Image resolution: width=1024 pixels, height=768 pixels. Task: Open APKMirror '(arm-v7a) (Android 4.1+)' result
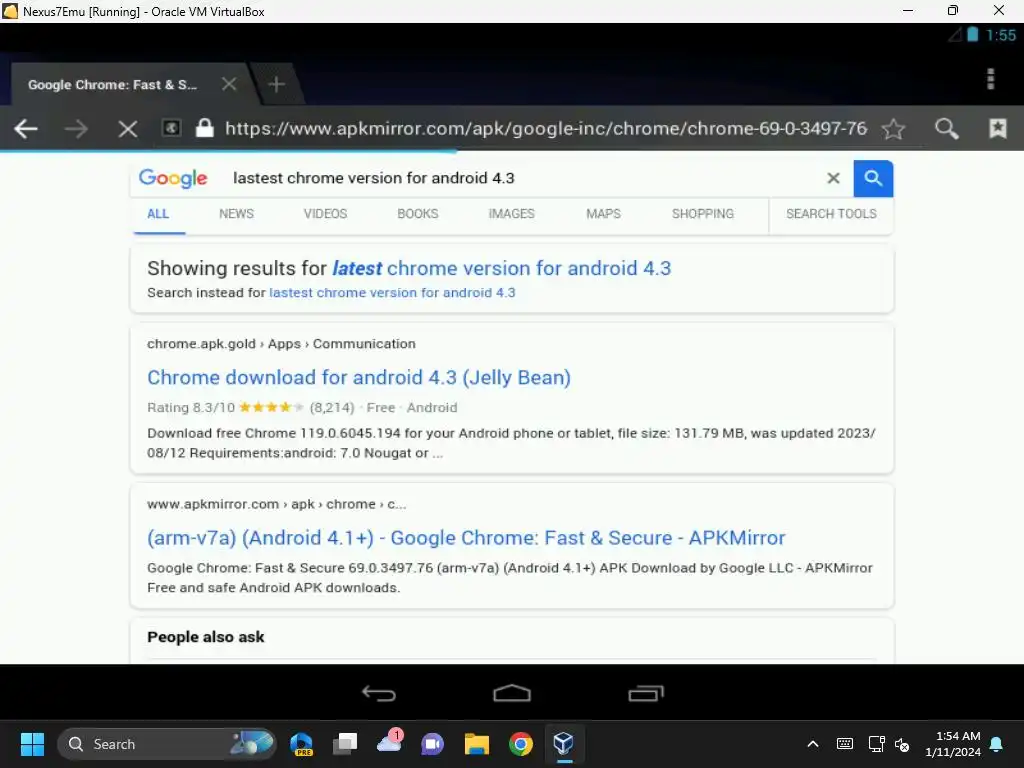pos(466,538)
